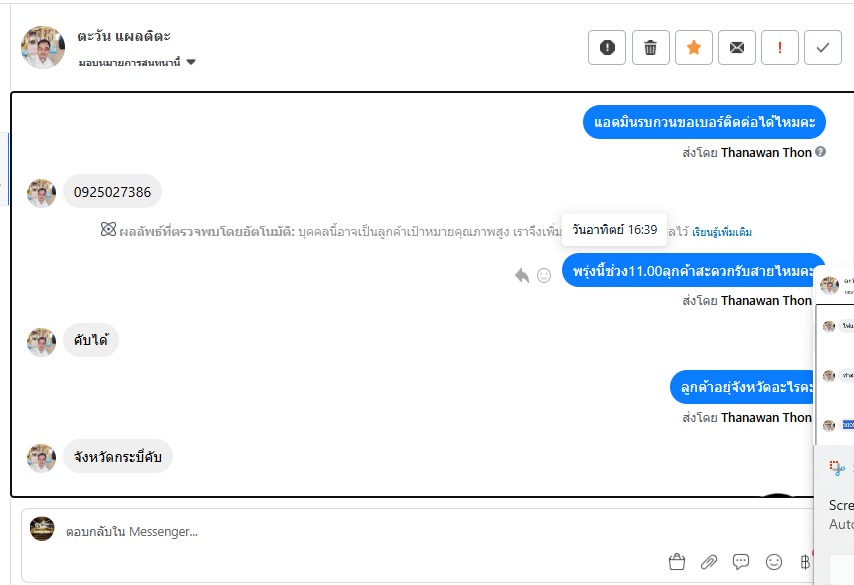Screen dimensions: 854x585
Task: Attach a file with paperclip icon
Action: (709, 562)
